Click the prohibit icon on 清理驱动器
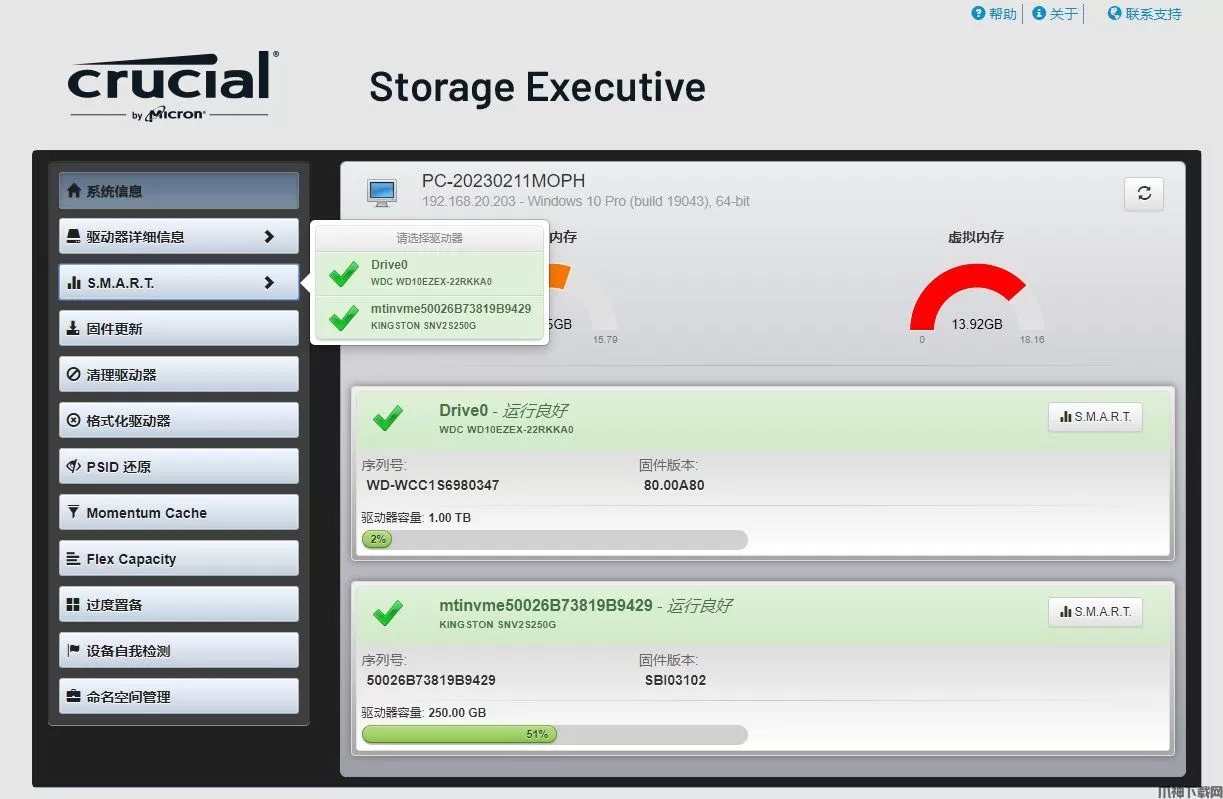Screen dimensions: 1223x799 pyautogui.click(x=73, y=374)
